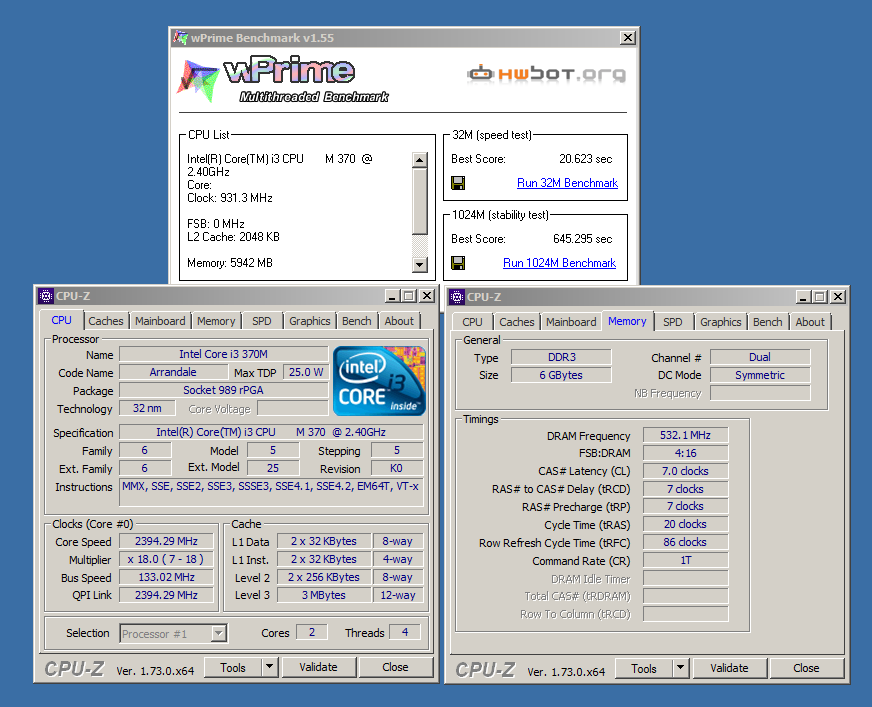The image size is (872, 707).
Task: Click the Threads count value 4
Action: pos(405,632)
